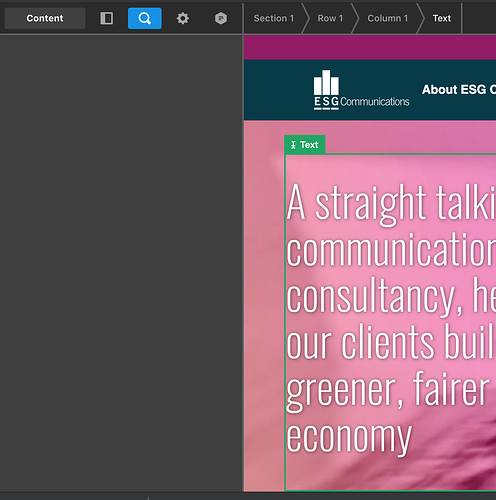Select the blue magnifier inspector icon
496x500 pixels.
click(x=145, y=18)
